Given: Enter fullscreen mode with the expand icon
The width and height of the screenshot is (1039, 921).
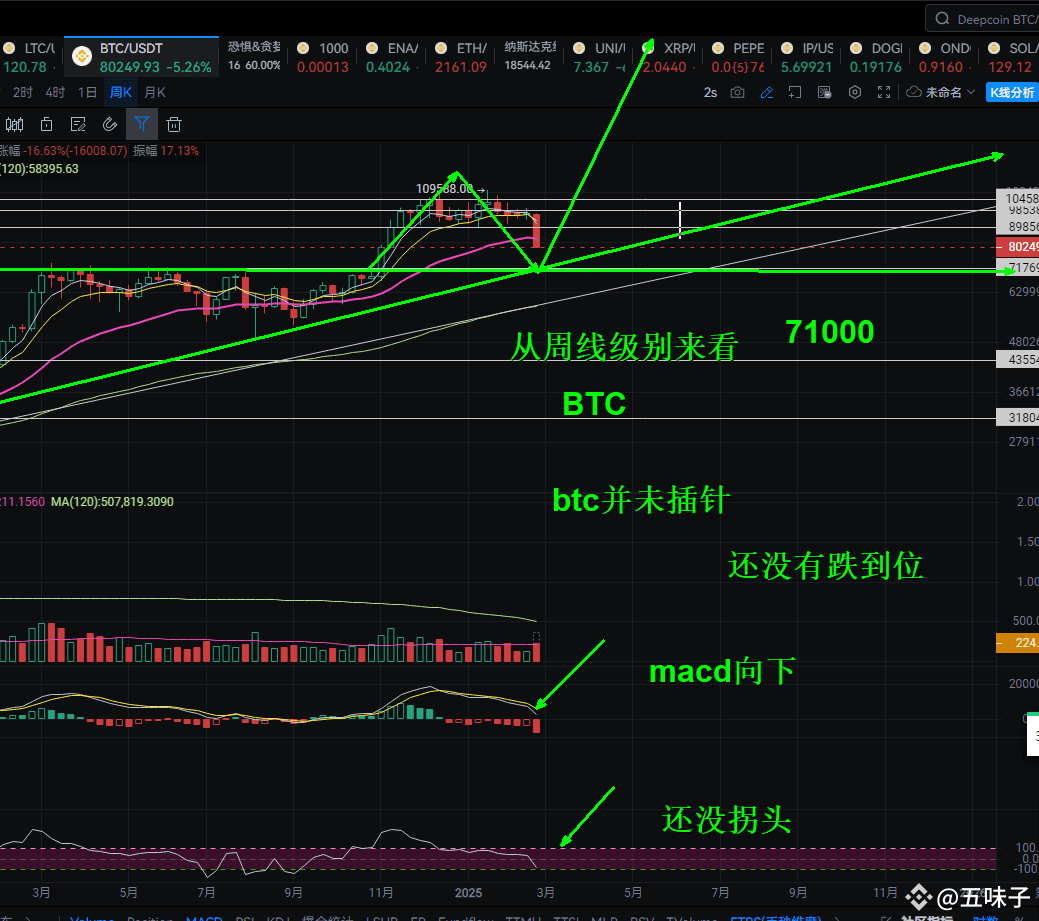Looking at the screenshot, I should point(884,92).
